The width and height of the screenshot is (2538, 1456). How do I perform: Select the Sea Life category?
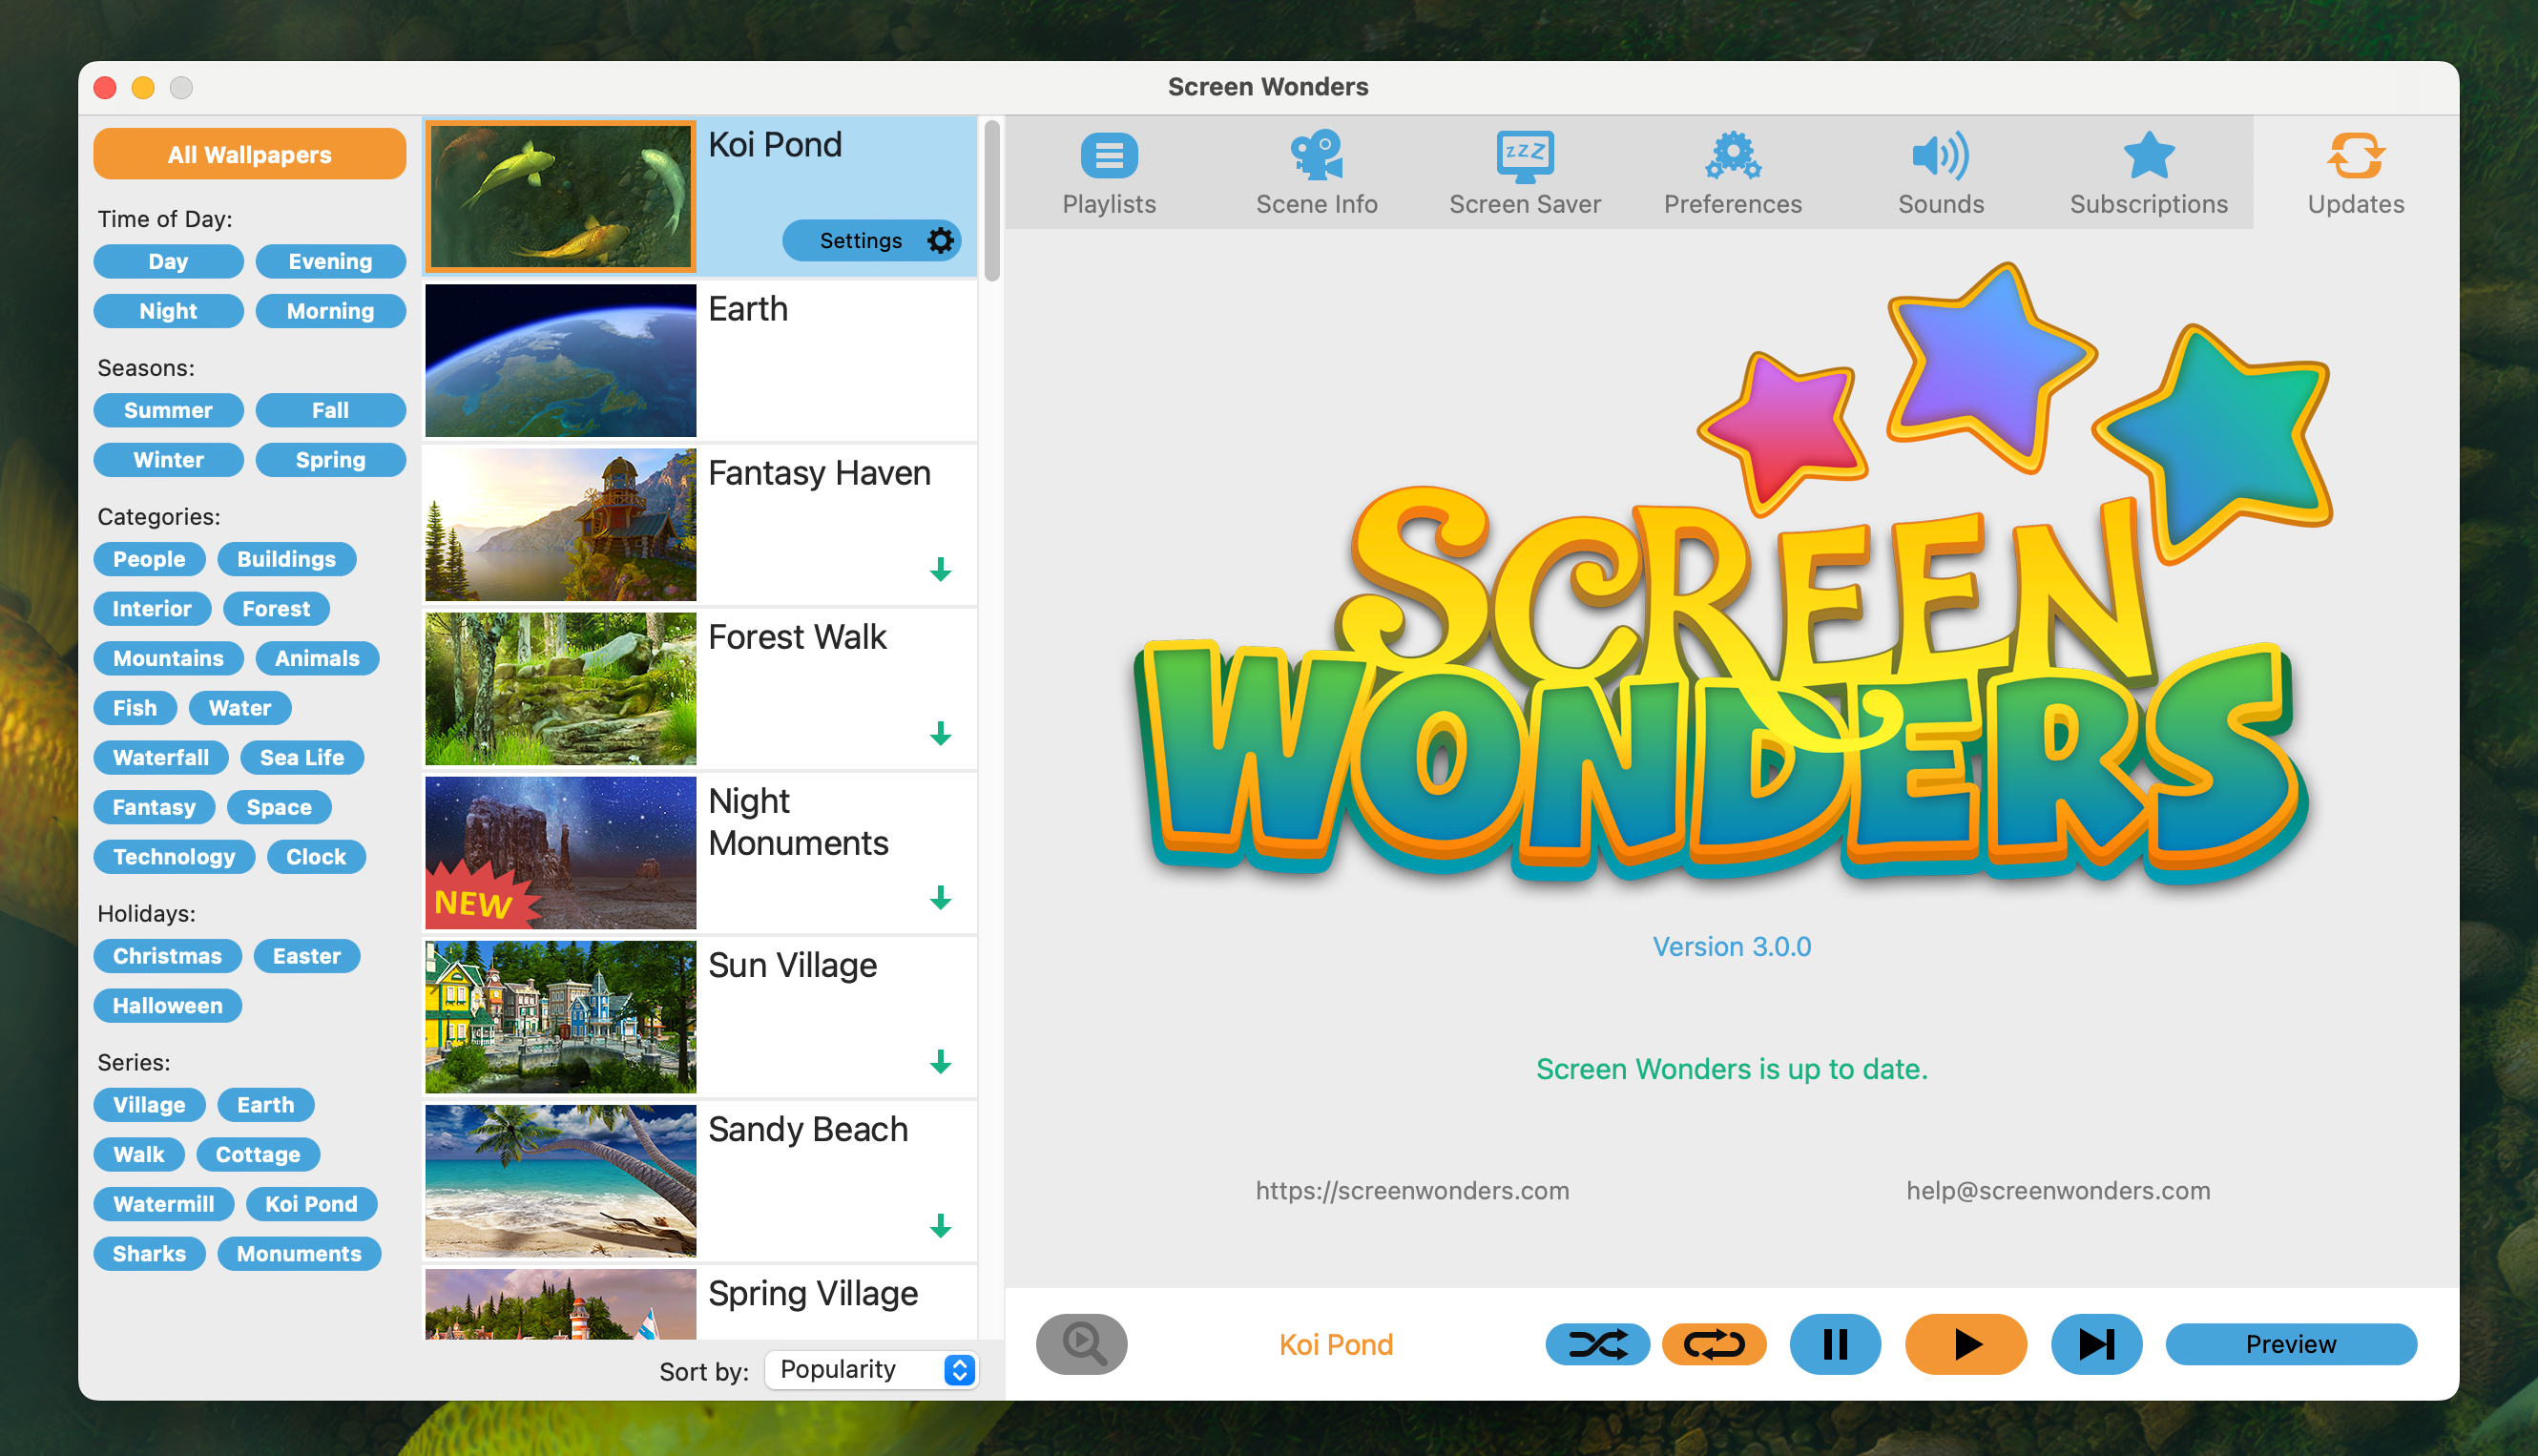pyautogui.click(x=302, y=758)
